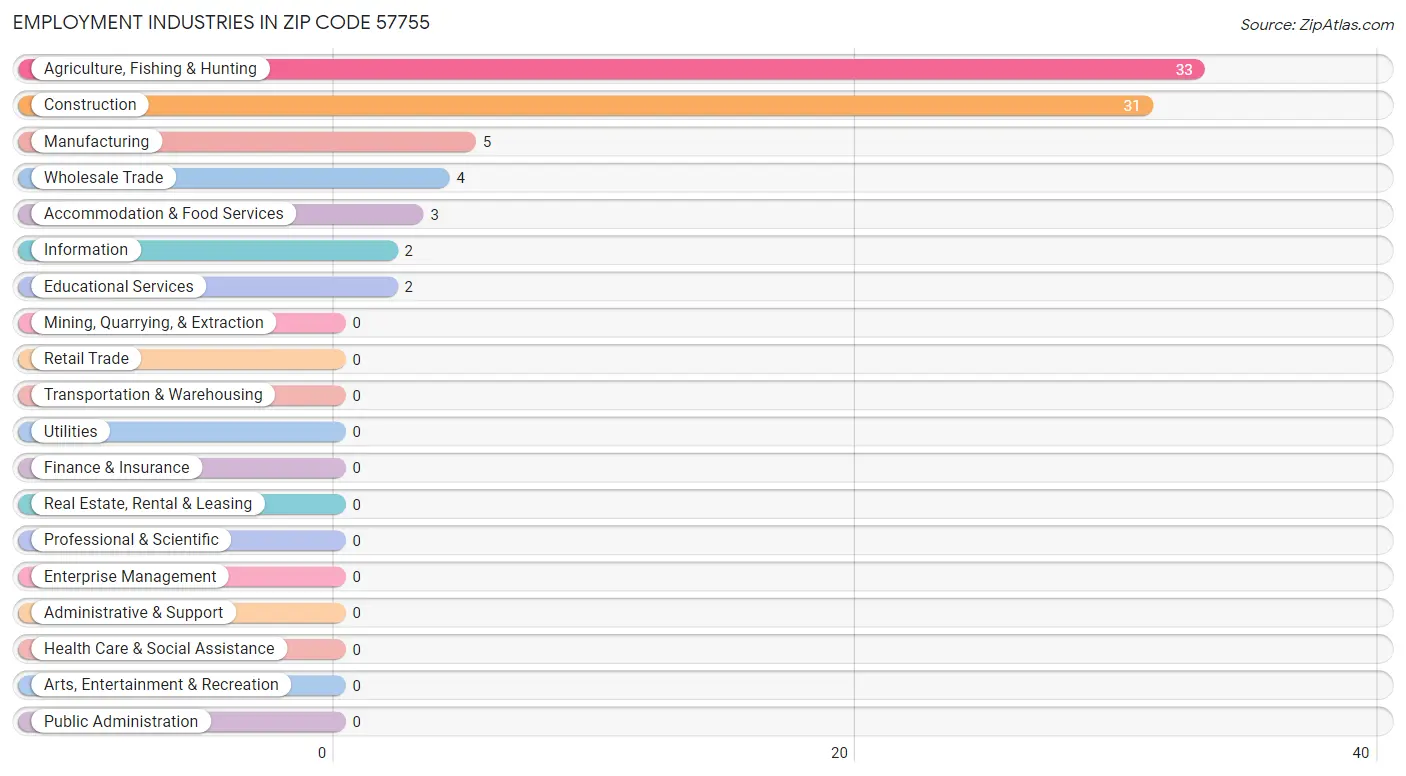Click the 0 value beside Retail Trade
Viewport: 1406px width, 776px height.
(357, 360)
